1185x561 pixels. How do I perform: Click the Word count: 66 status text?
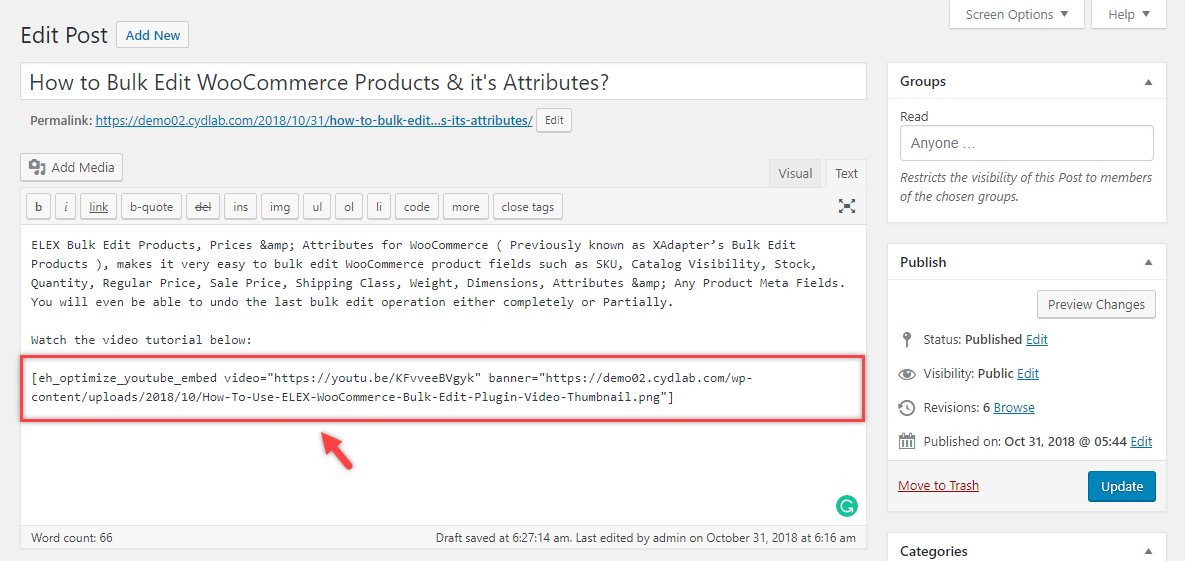pos(72,538)
